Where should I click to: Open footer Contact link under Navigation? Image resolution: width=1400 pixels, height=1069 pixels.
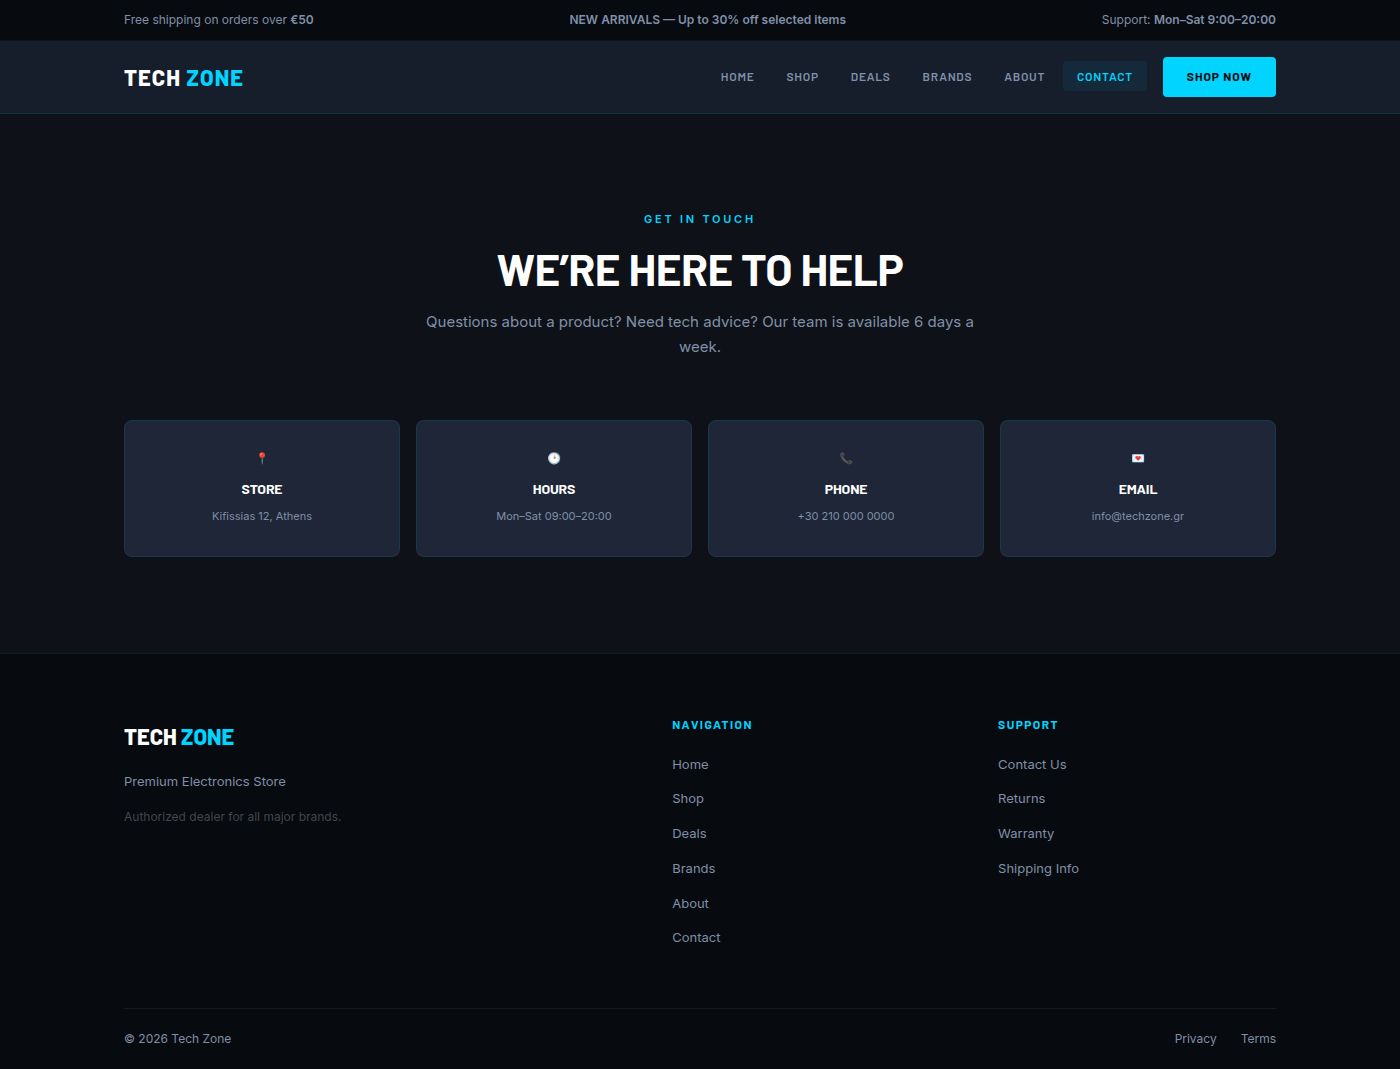tap(696, 937)
